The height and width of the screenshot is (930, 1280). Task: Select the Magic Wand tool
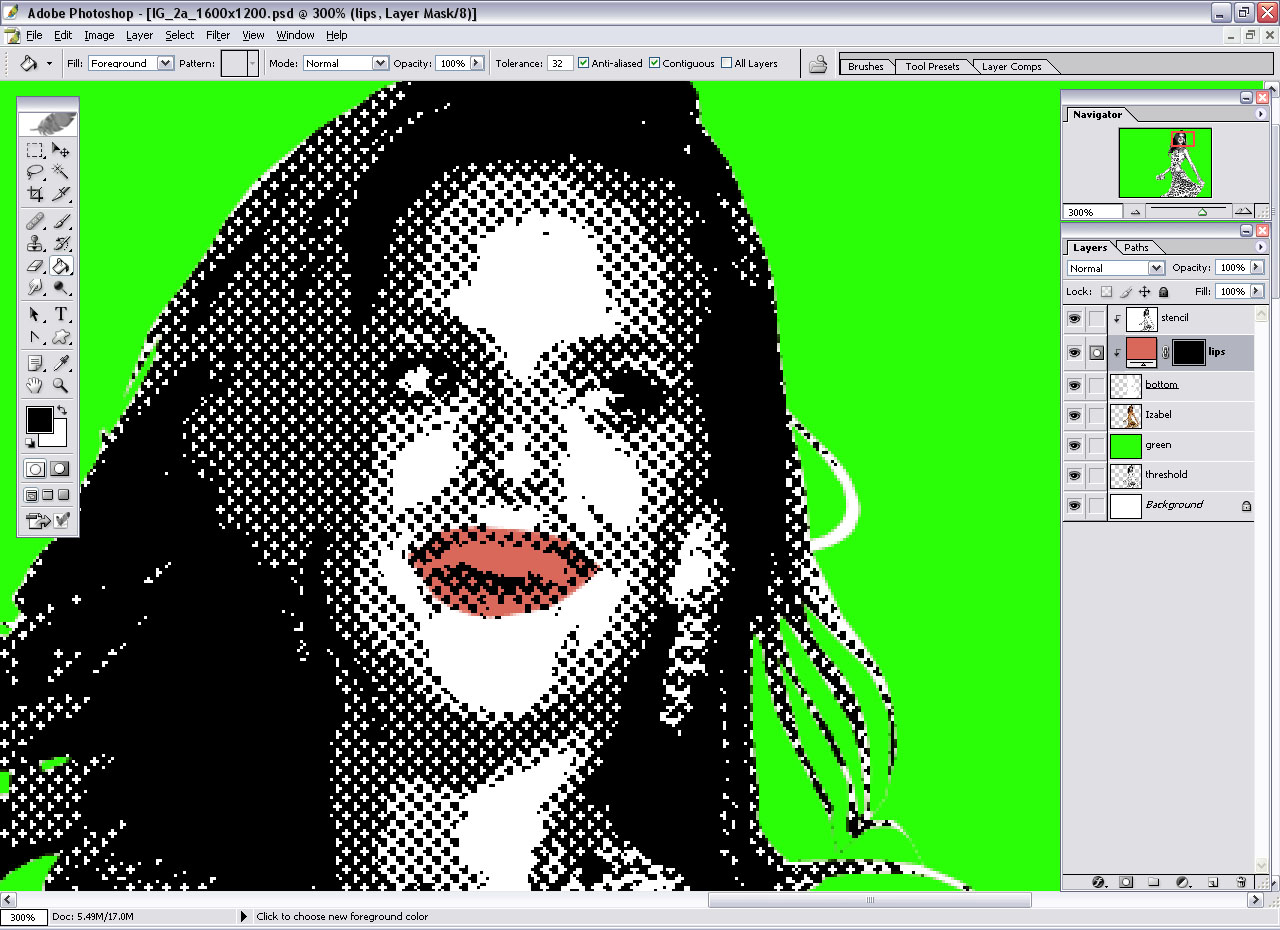(x=61, y=172)
